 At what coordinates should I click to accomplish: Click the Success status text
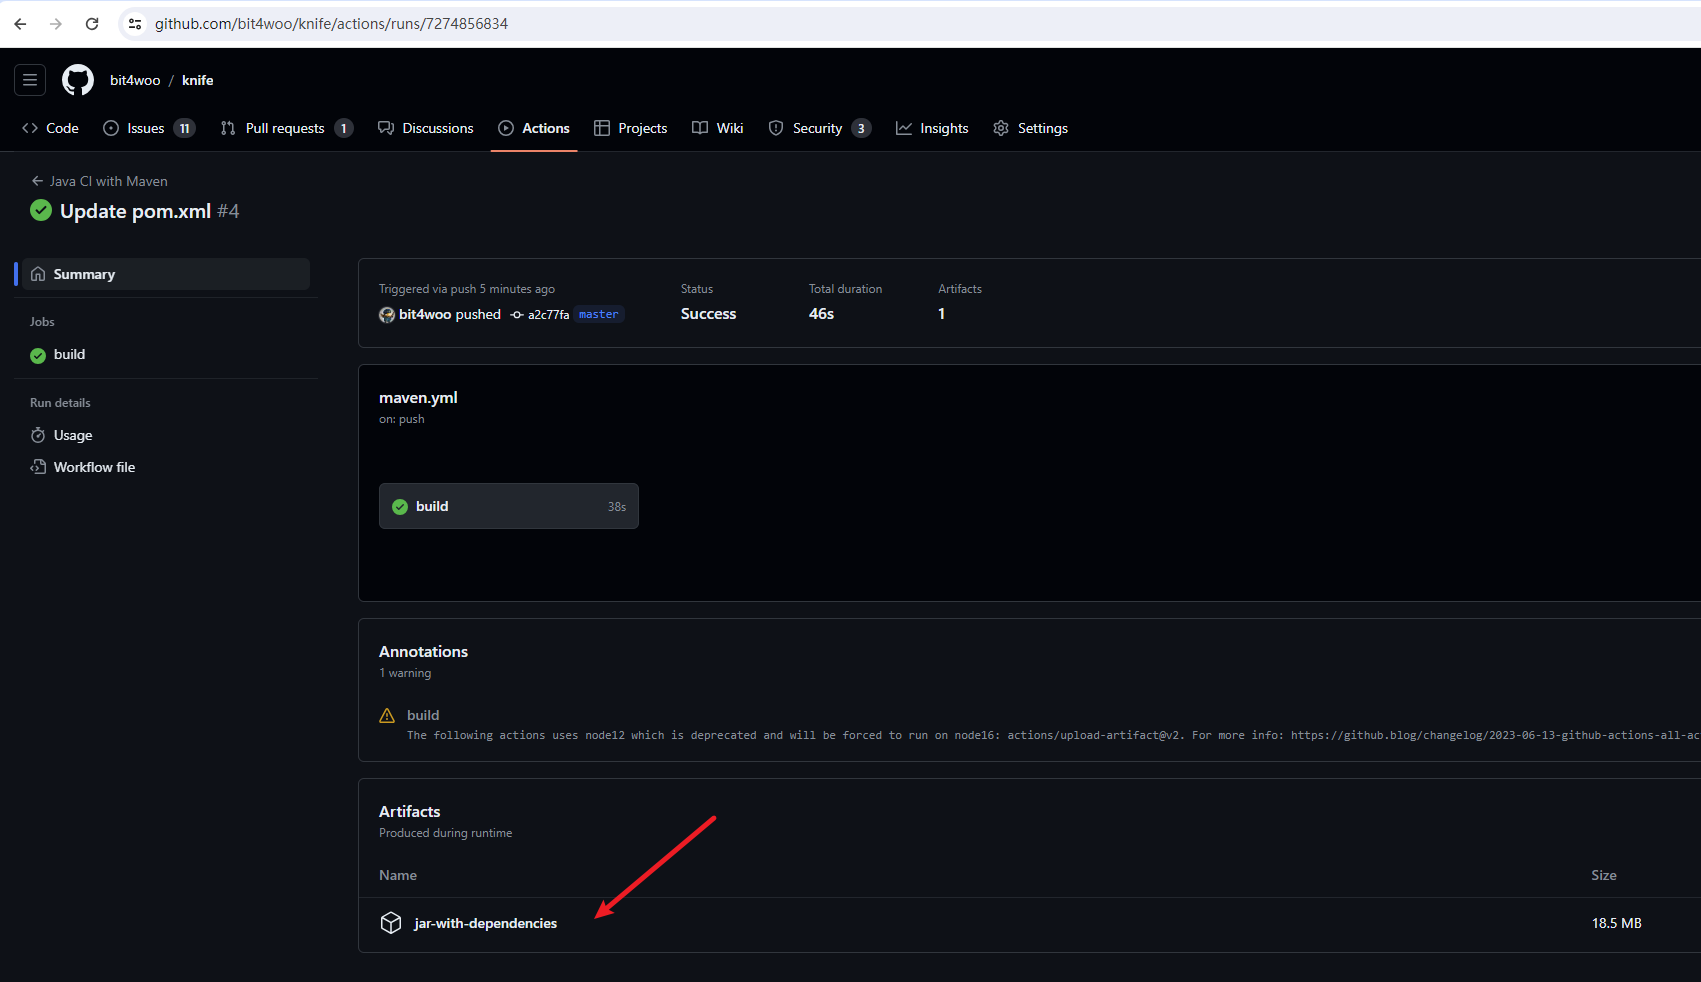pos(708,314)
